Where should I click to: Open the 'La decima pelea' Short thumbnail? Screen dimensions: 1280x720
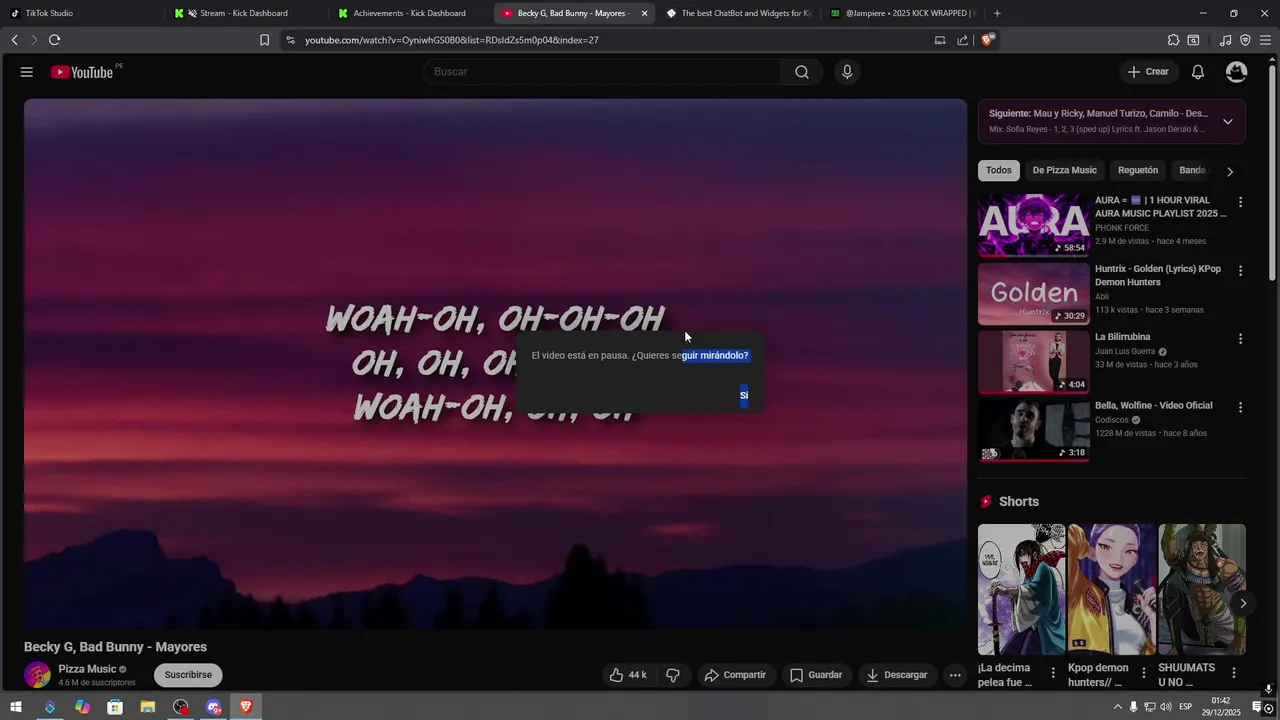pyautogui.click(x=1021, y=589)
